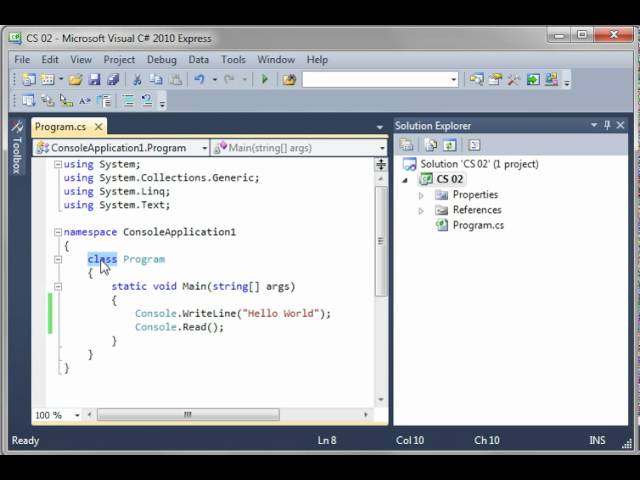640x480 pixels.
Task: Switch to the Program.cs editor tab
Action: pos(60,127)
